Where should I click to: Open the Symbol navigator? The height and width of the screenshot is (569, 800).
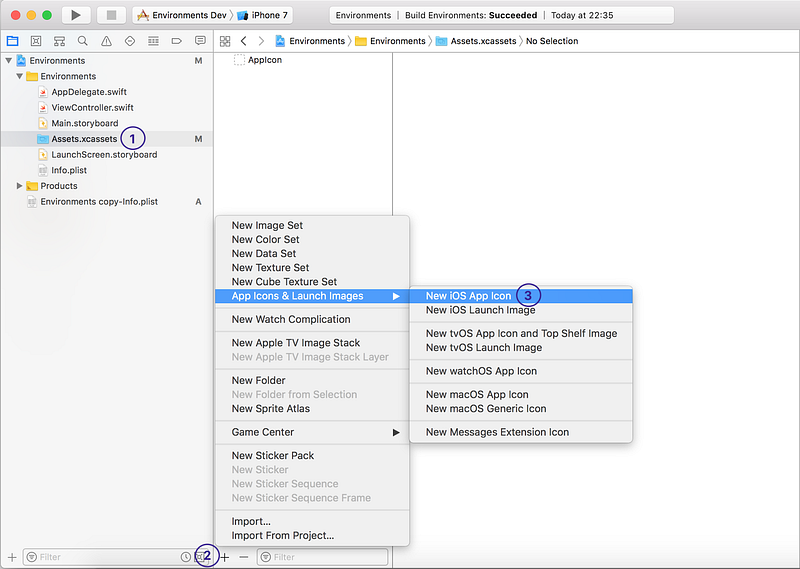coord(59,41)
